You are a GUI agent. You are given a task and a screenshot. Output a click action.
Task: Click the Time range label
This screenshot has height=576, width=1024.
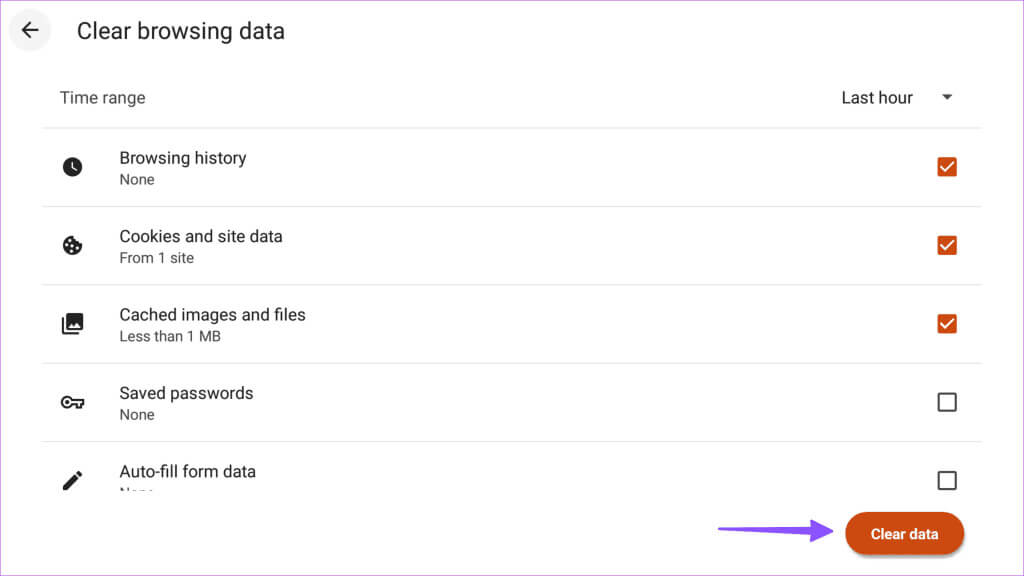[x=103, y=98]
